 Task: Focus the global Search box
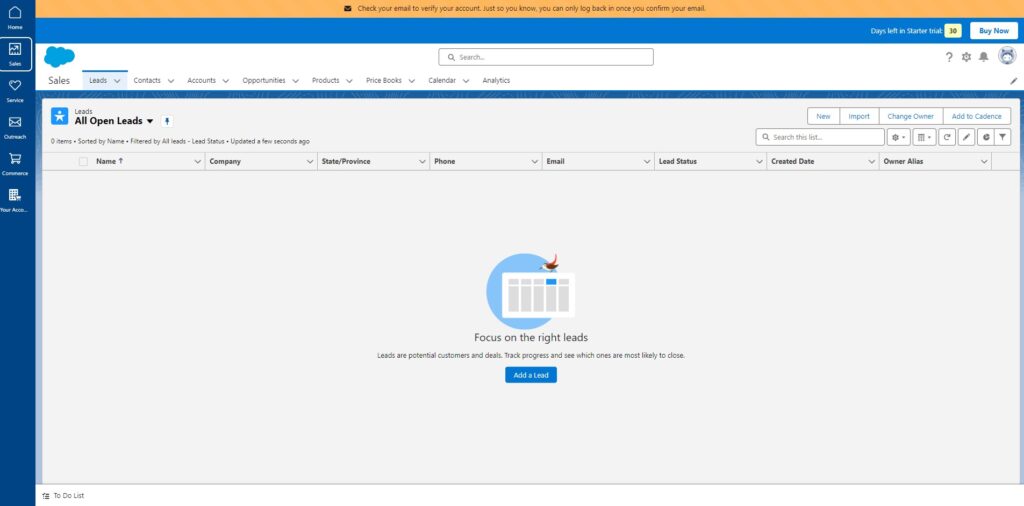(546, 57)
